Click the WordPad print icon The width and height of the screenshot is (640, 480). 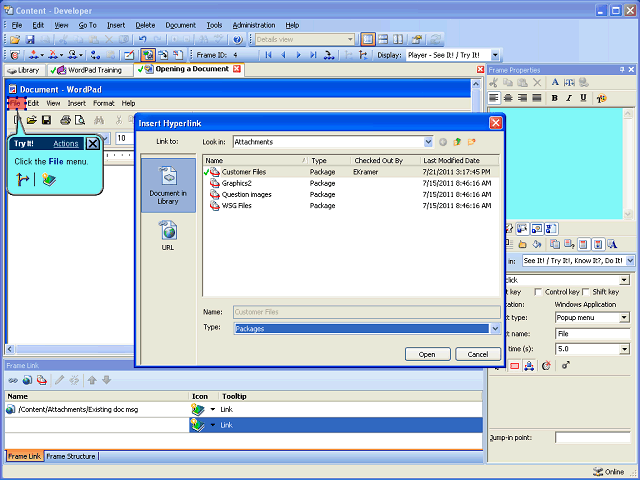tap(65, 120)
